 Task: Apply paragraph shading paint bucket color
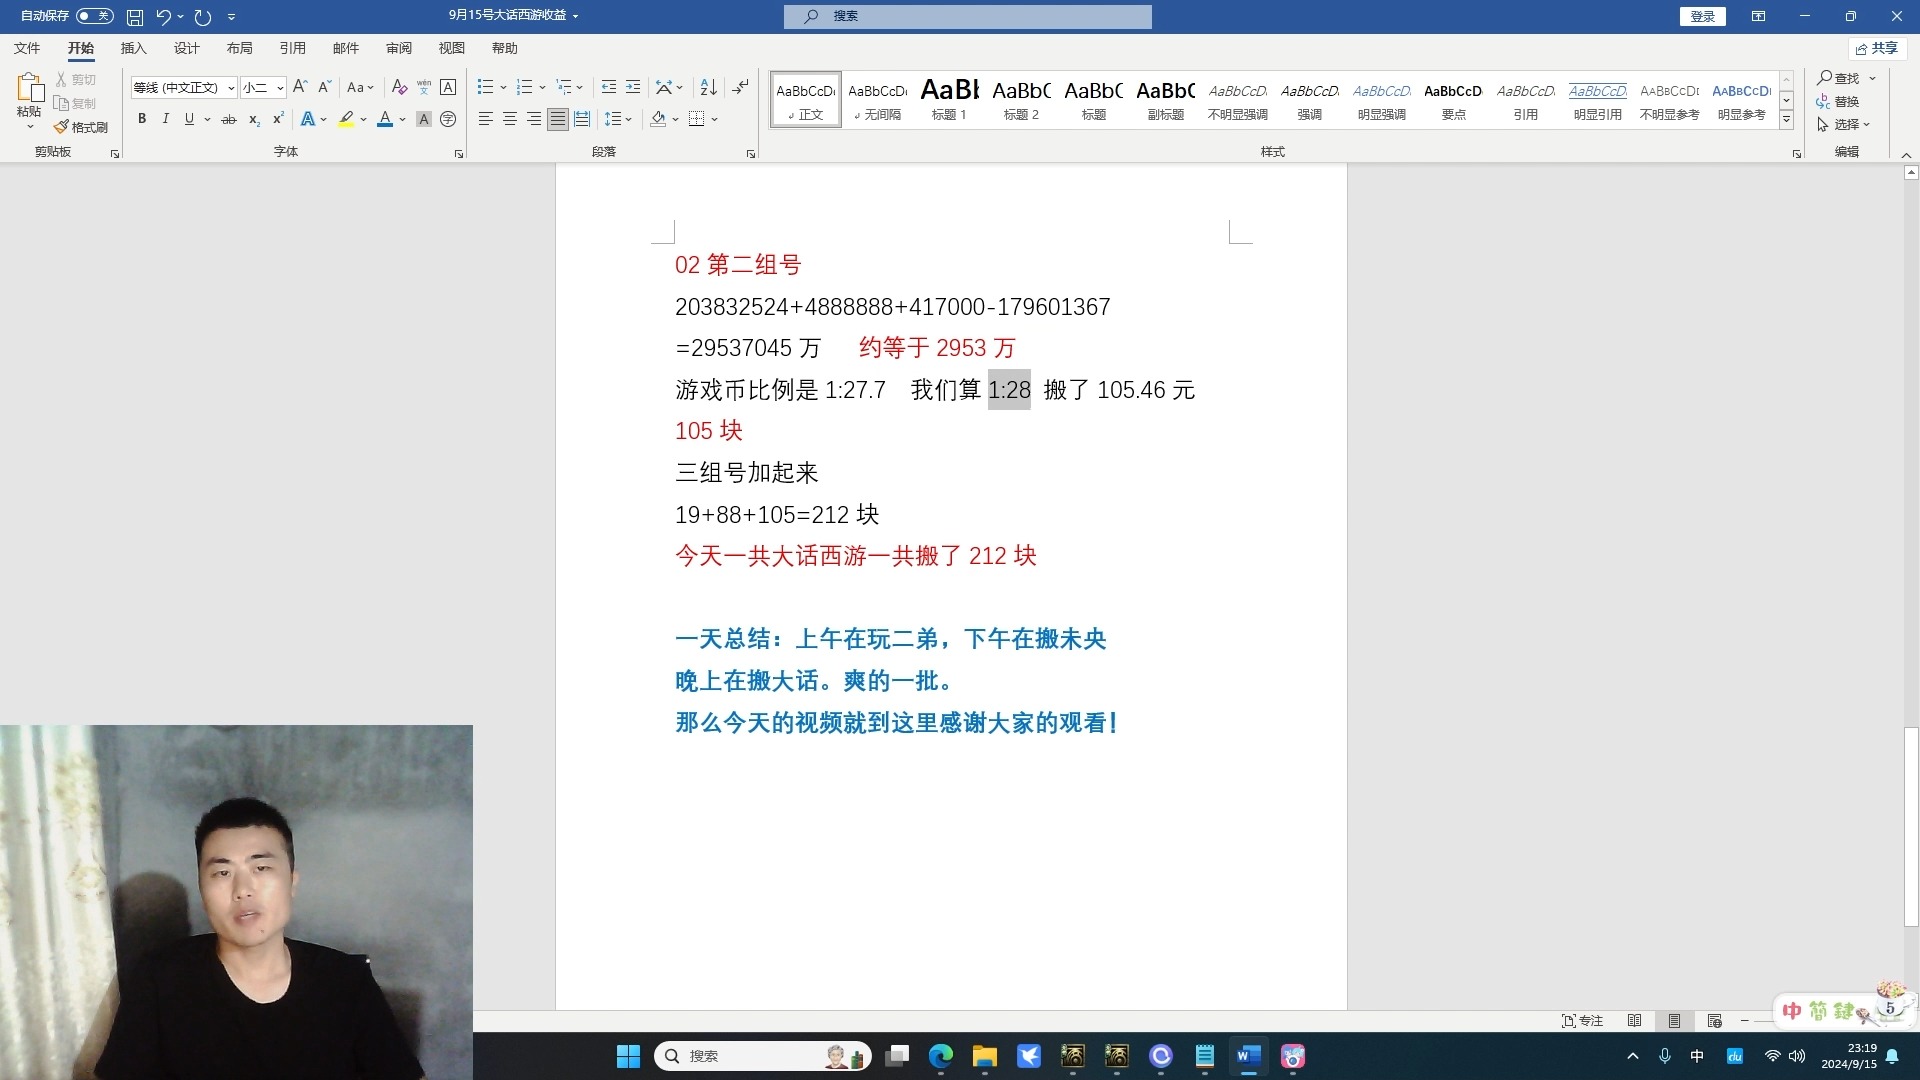[x=658, y=119]
